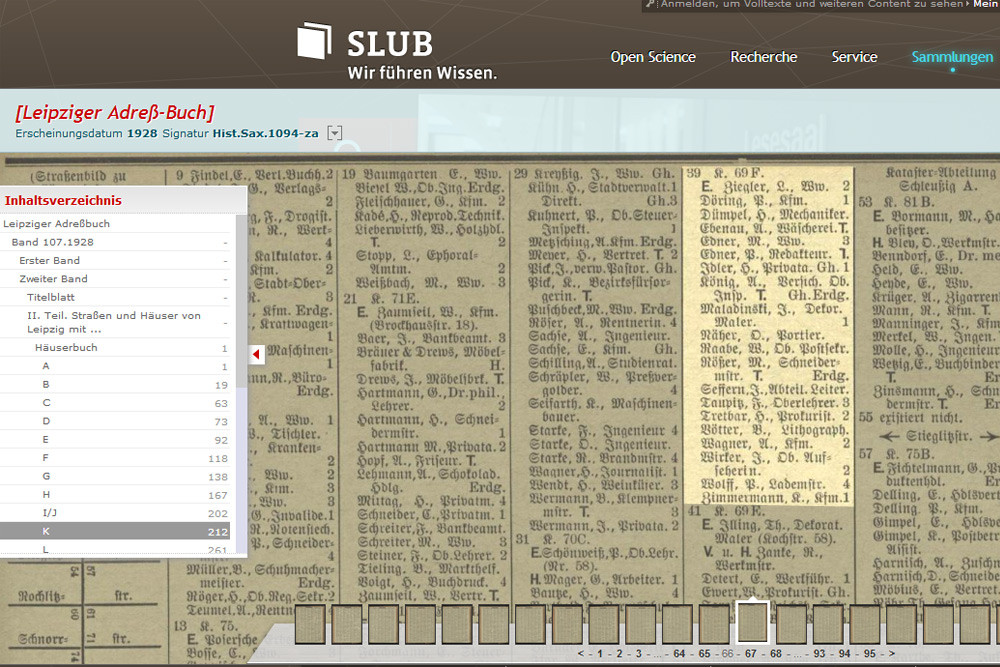Collapse the table of contents panel arrow
The image size is (1000, 667).
pyautogui.click(x=256, y=354)
